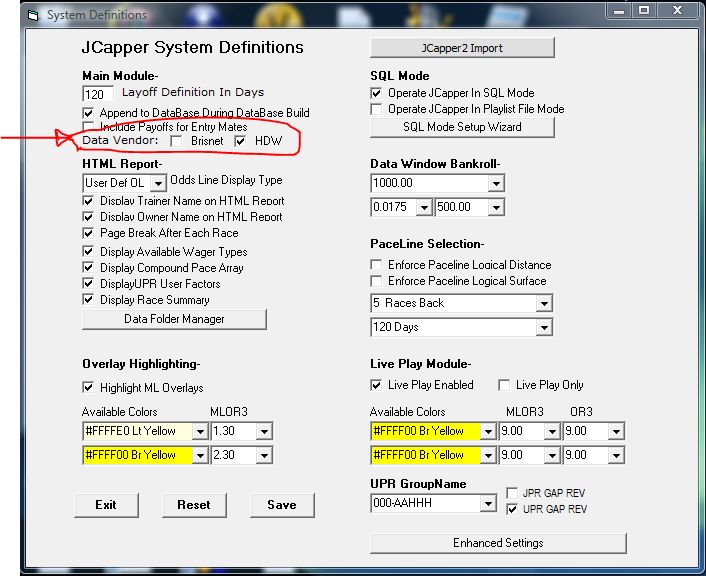Open the 0.0175 bankroll dropdown

click(x=424, y=208)
